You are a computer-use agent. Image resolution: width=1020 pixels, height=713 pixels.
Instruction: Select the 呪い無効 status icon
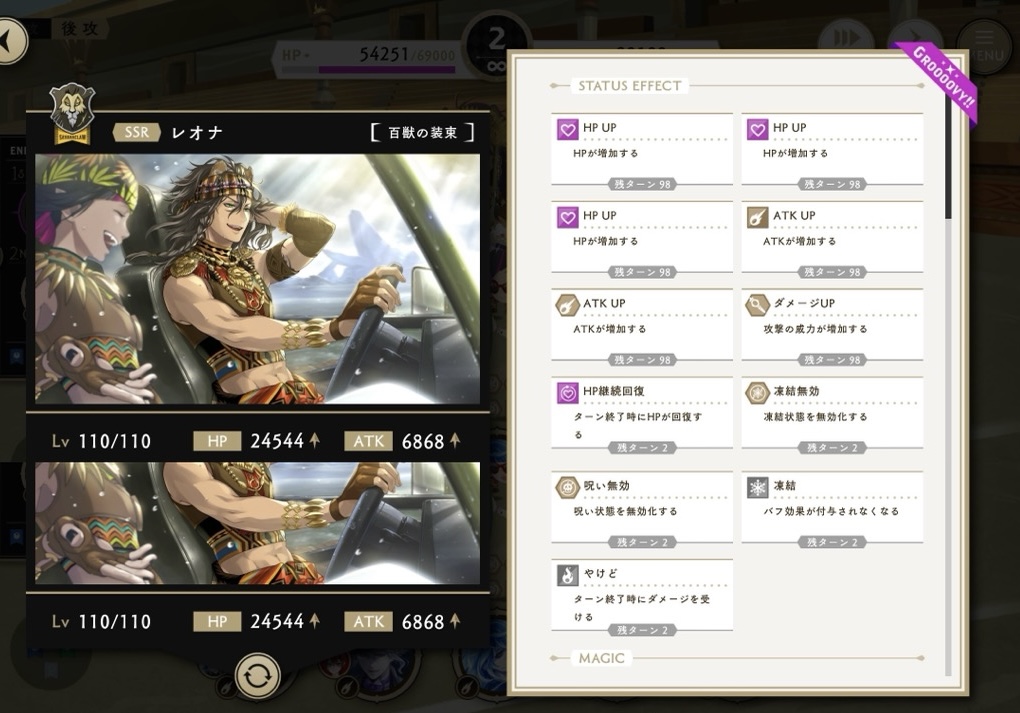567,487
